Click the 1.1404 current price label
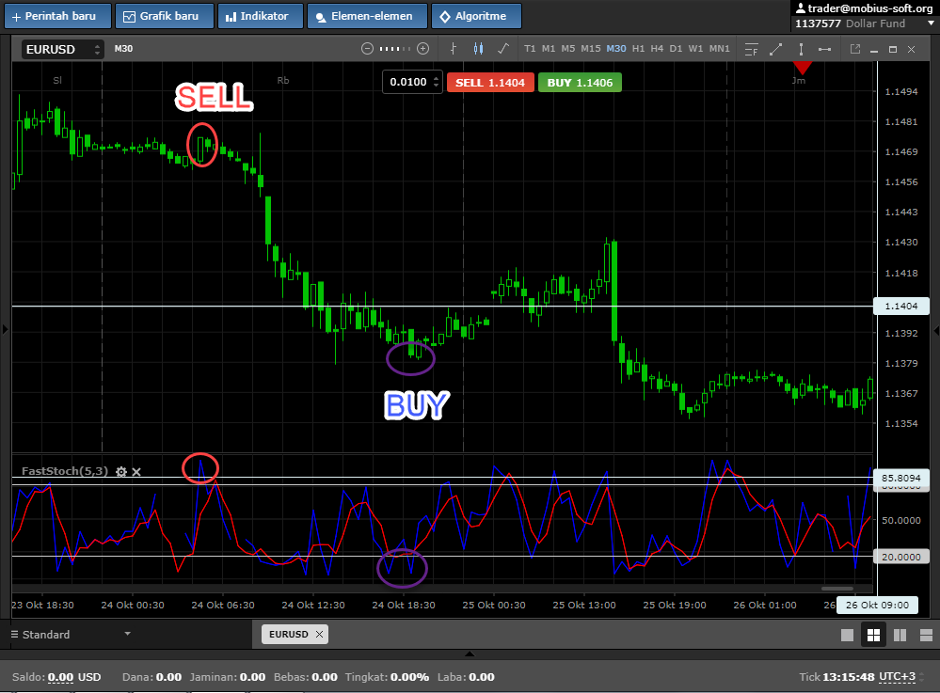 [x=901, y=306]
